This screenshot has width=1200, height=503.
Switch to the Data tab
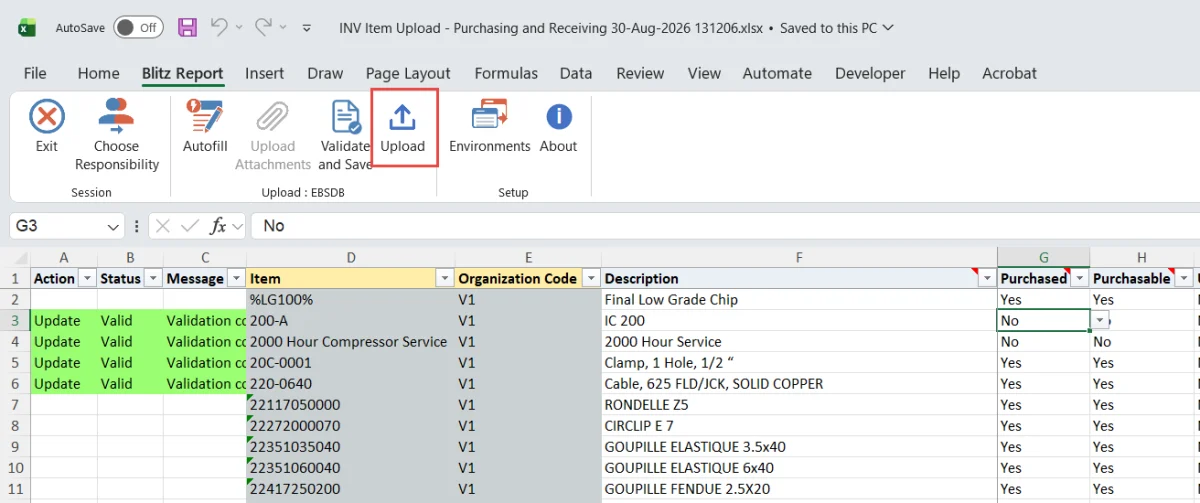pyautogui.click(x=576, y=73)
